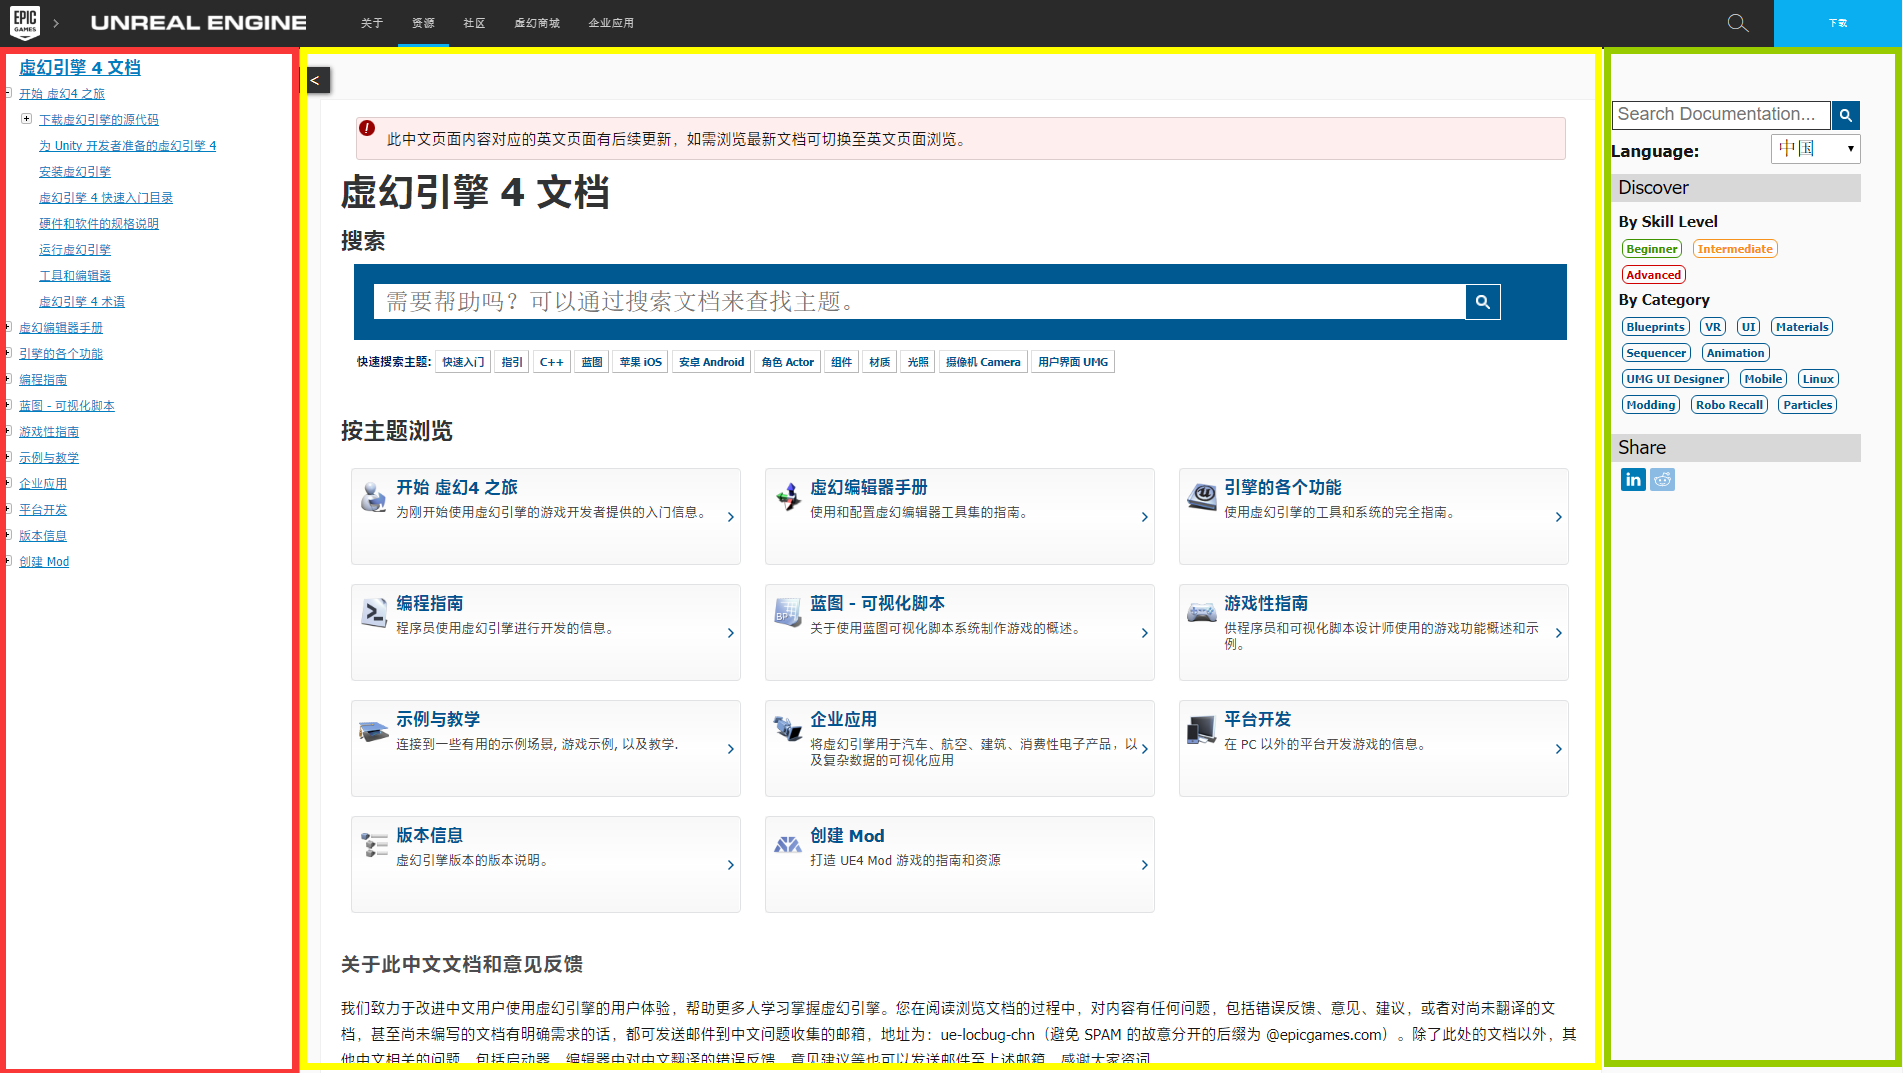Click the arrow on the 引擎的各个功能 card

pos(1559,517)
